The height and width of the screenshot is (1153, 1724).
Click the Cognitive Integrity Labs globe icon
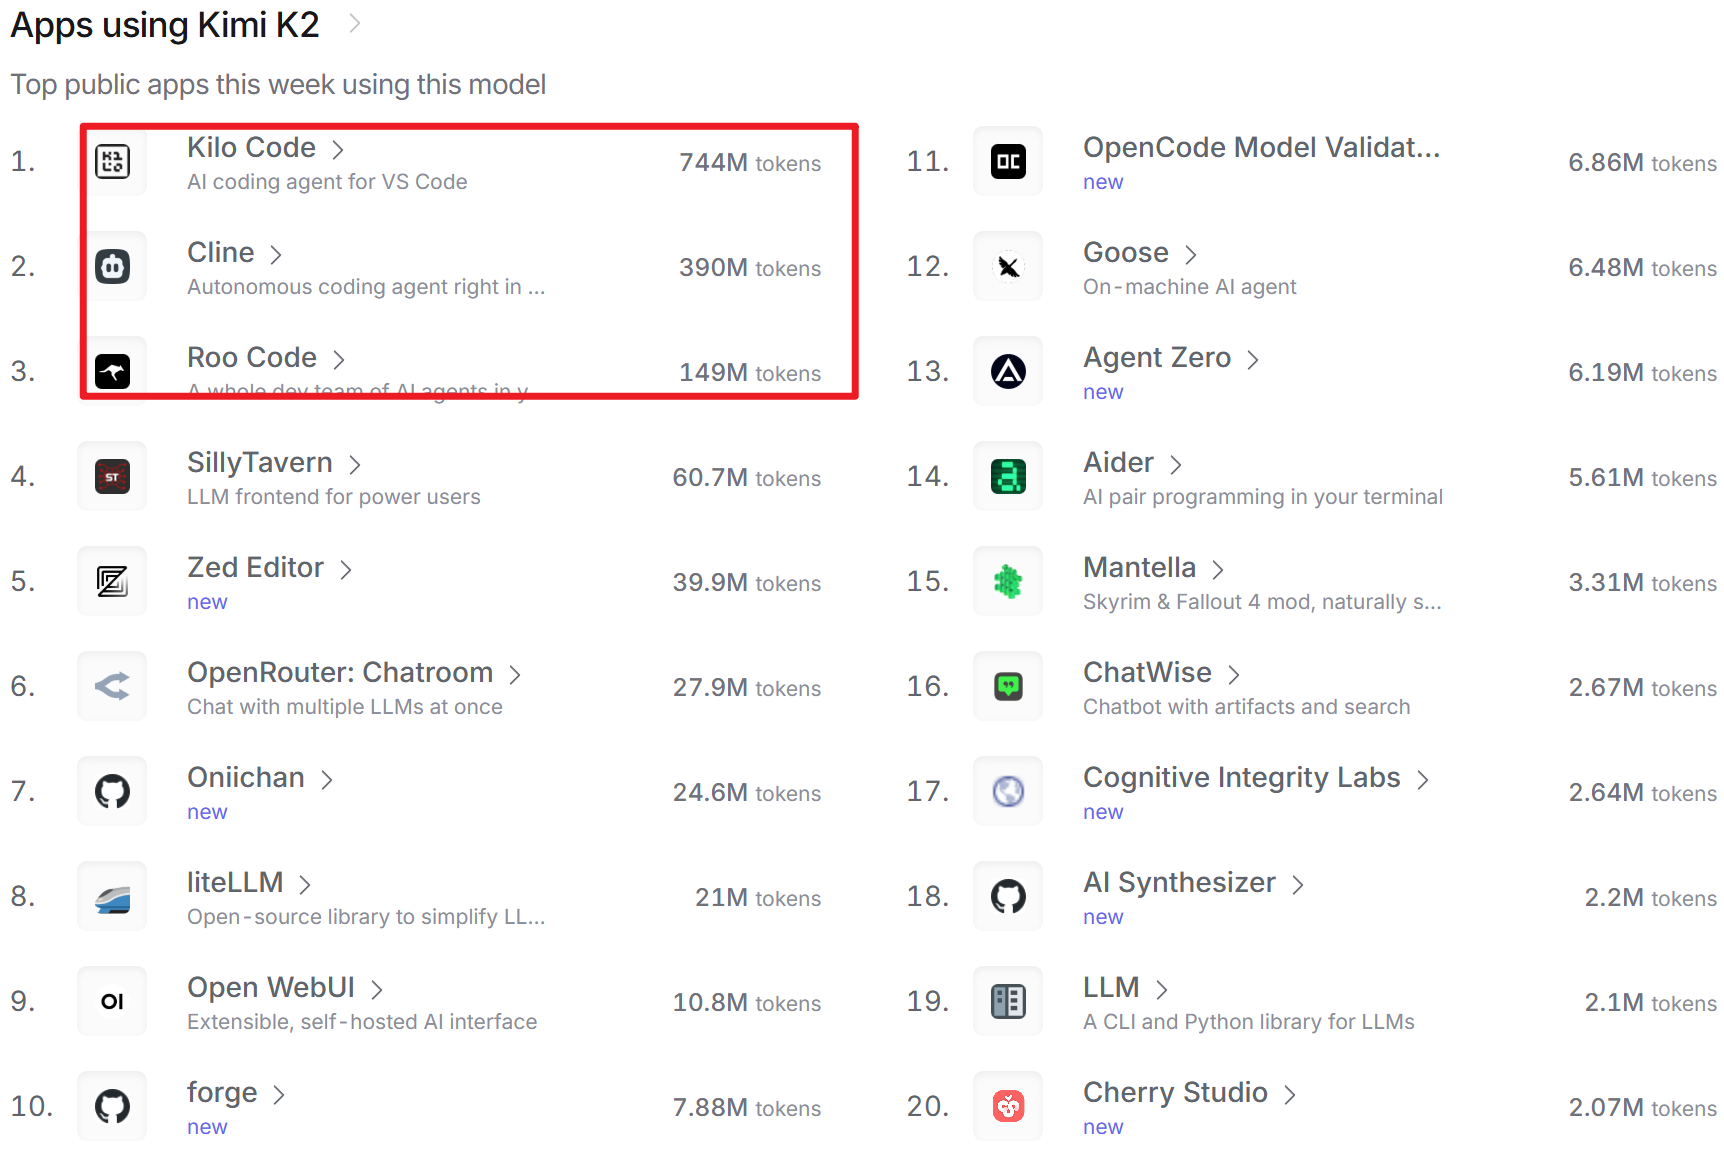click(x=1008, y=791)
